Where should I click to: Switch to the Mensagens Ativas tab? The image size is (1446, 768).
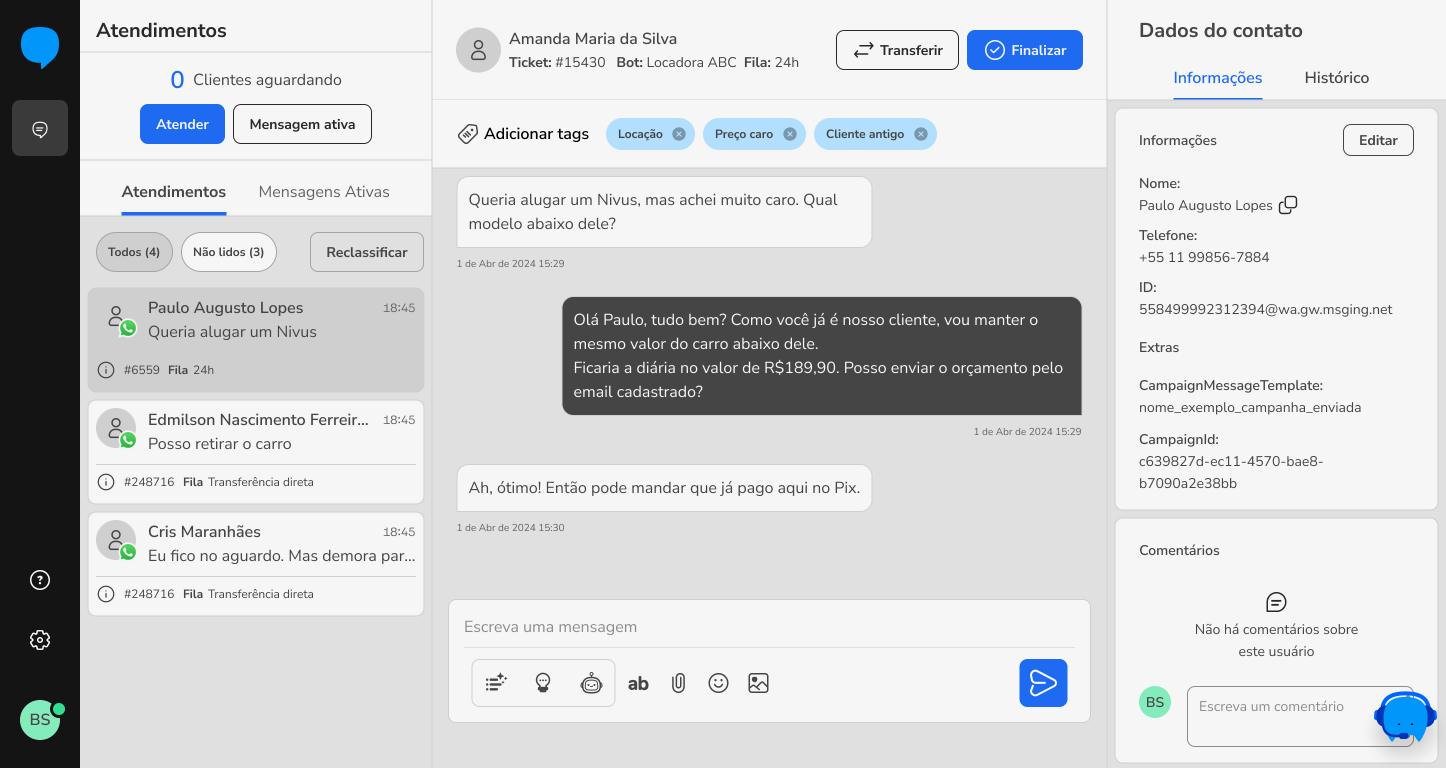(x=324, y=192)
